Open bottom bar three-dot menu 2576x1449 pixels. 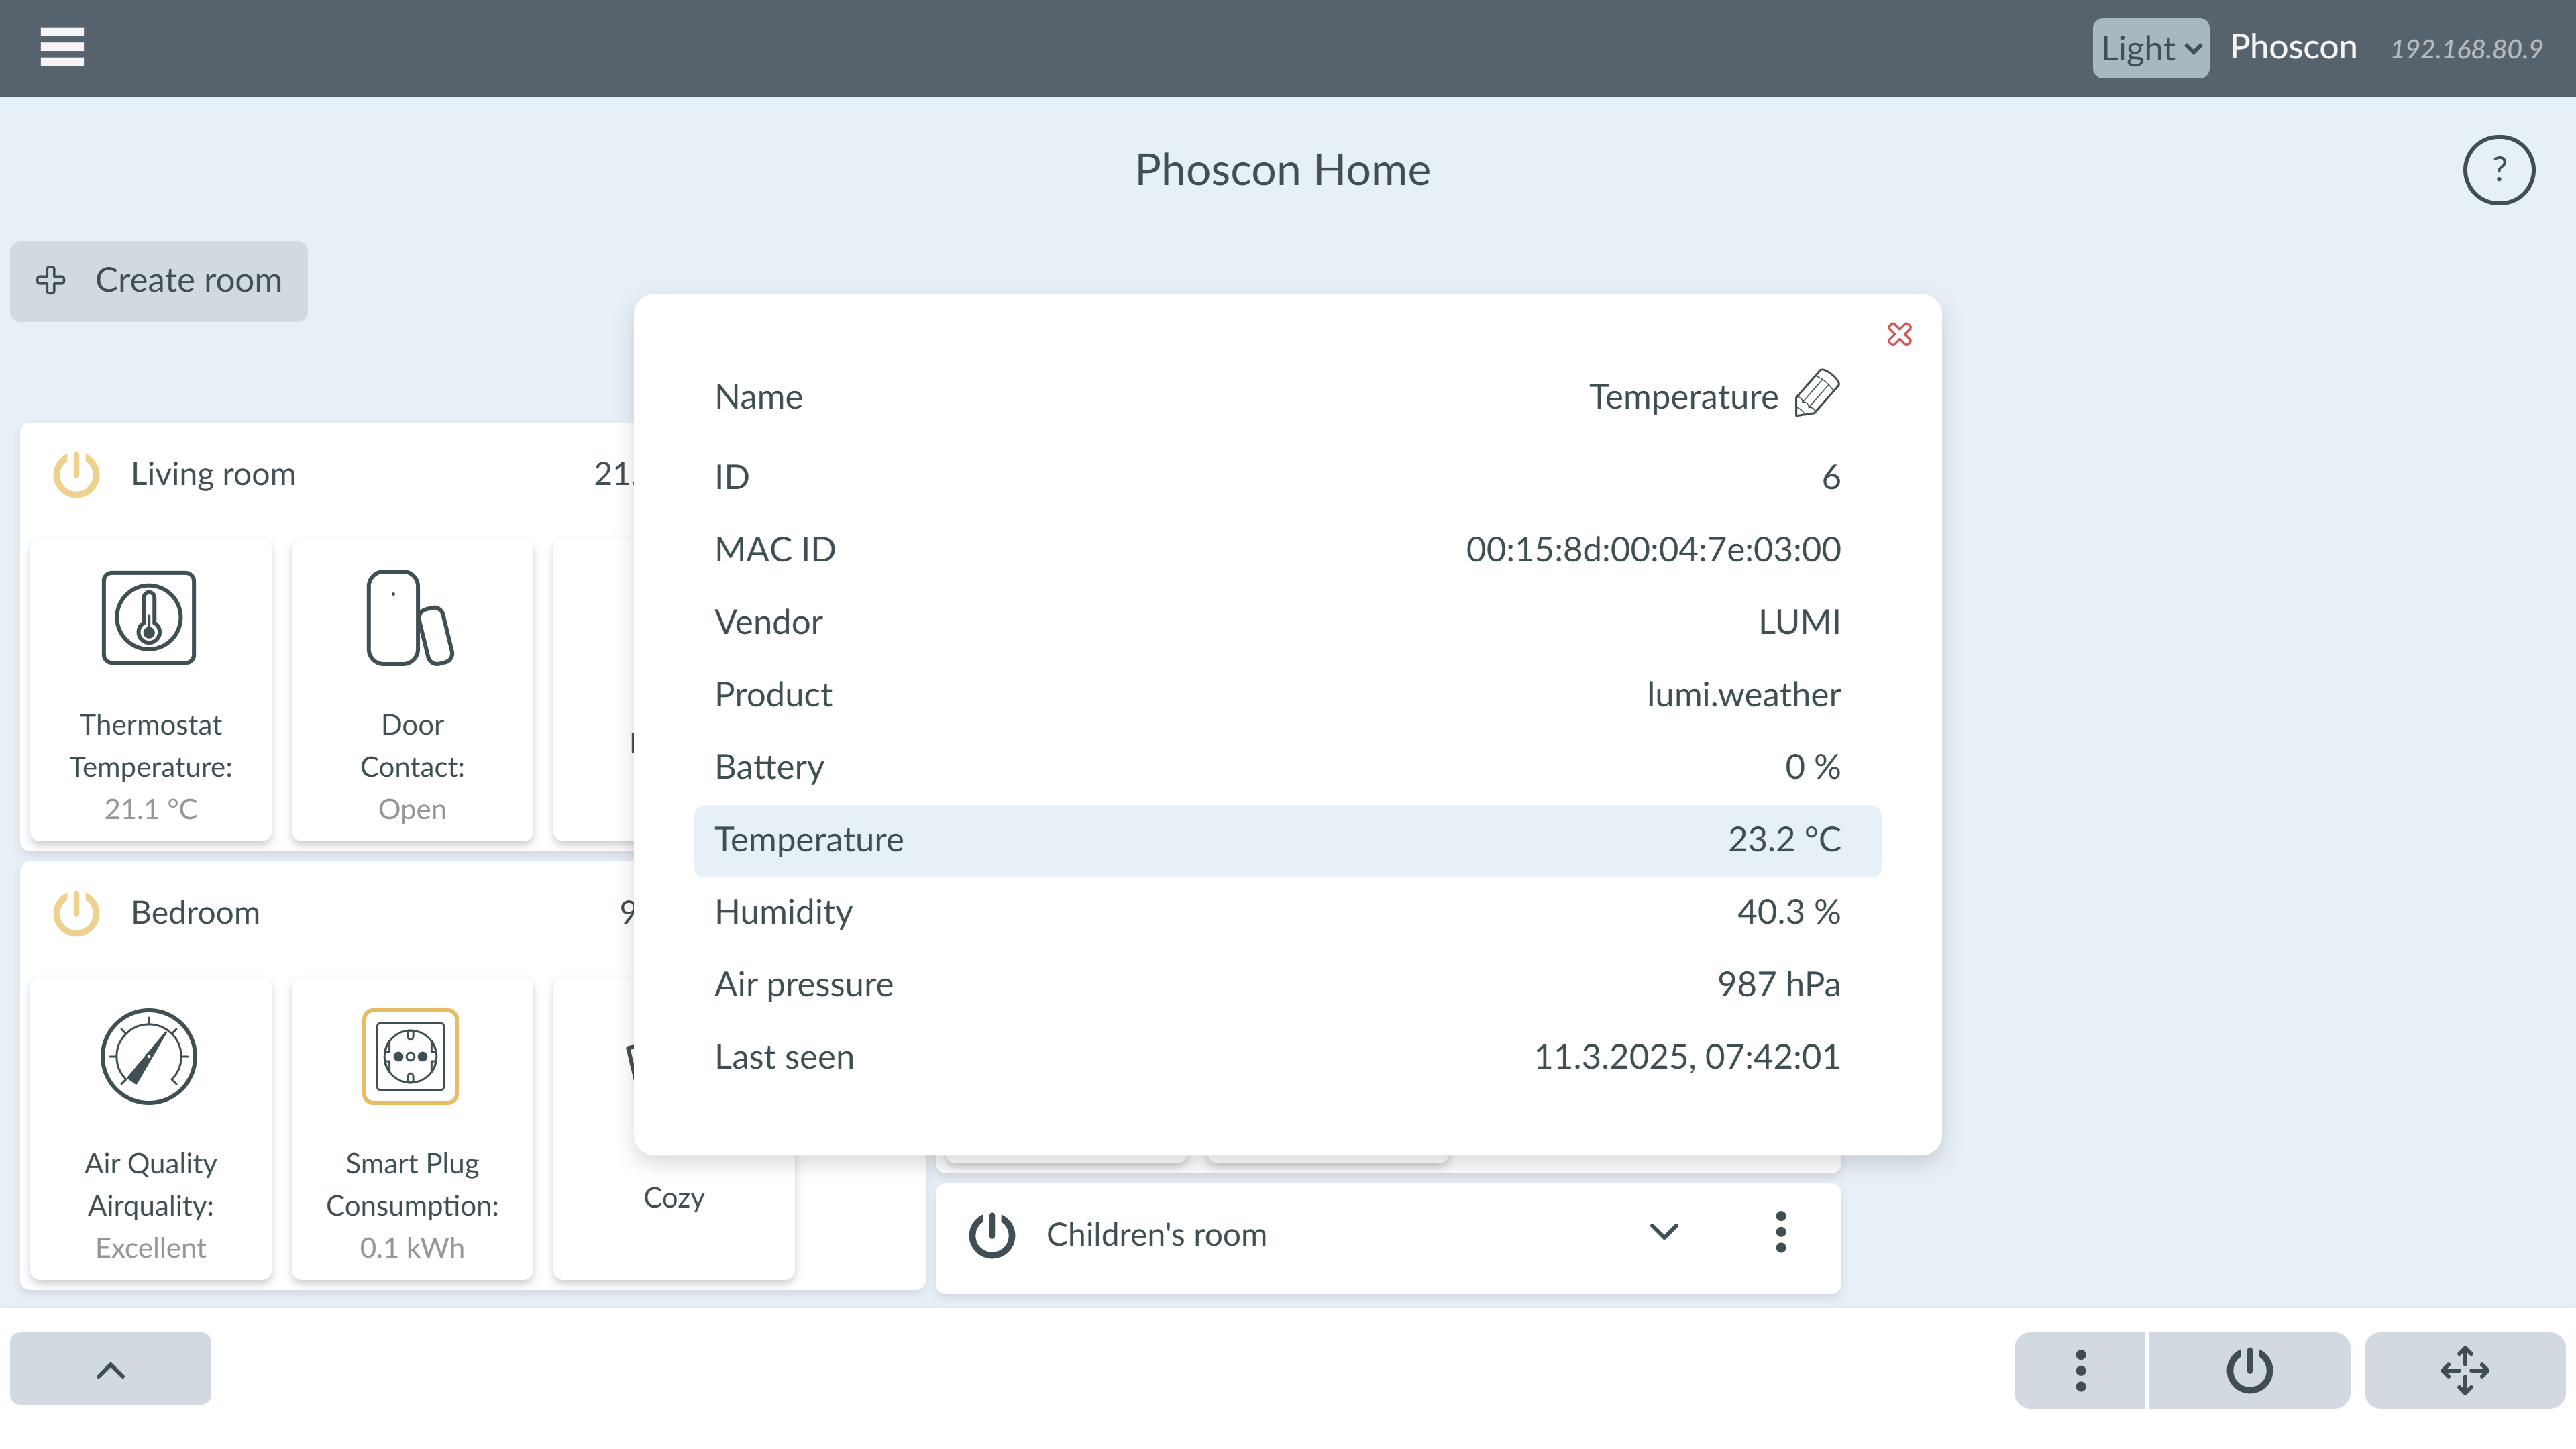click(x=2080, y=1370)
